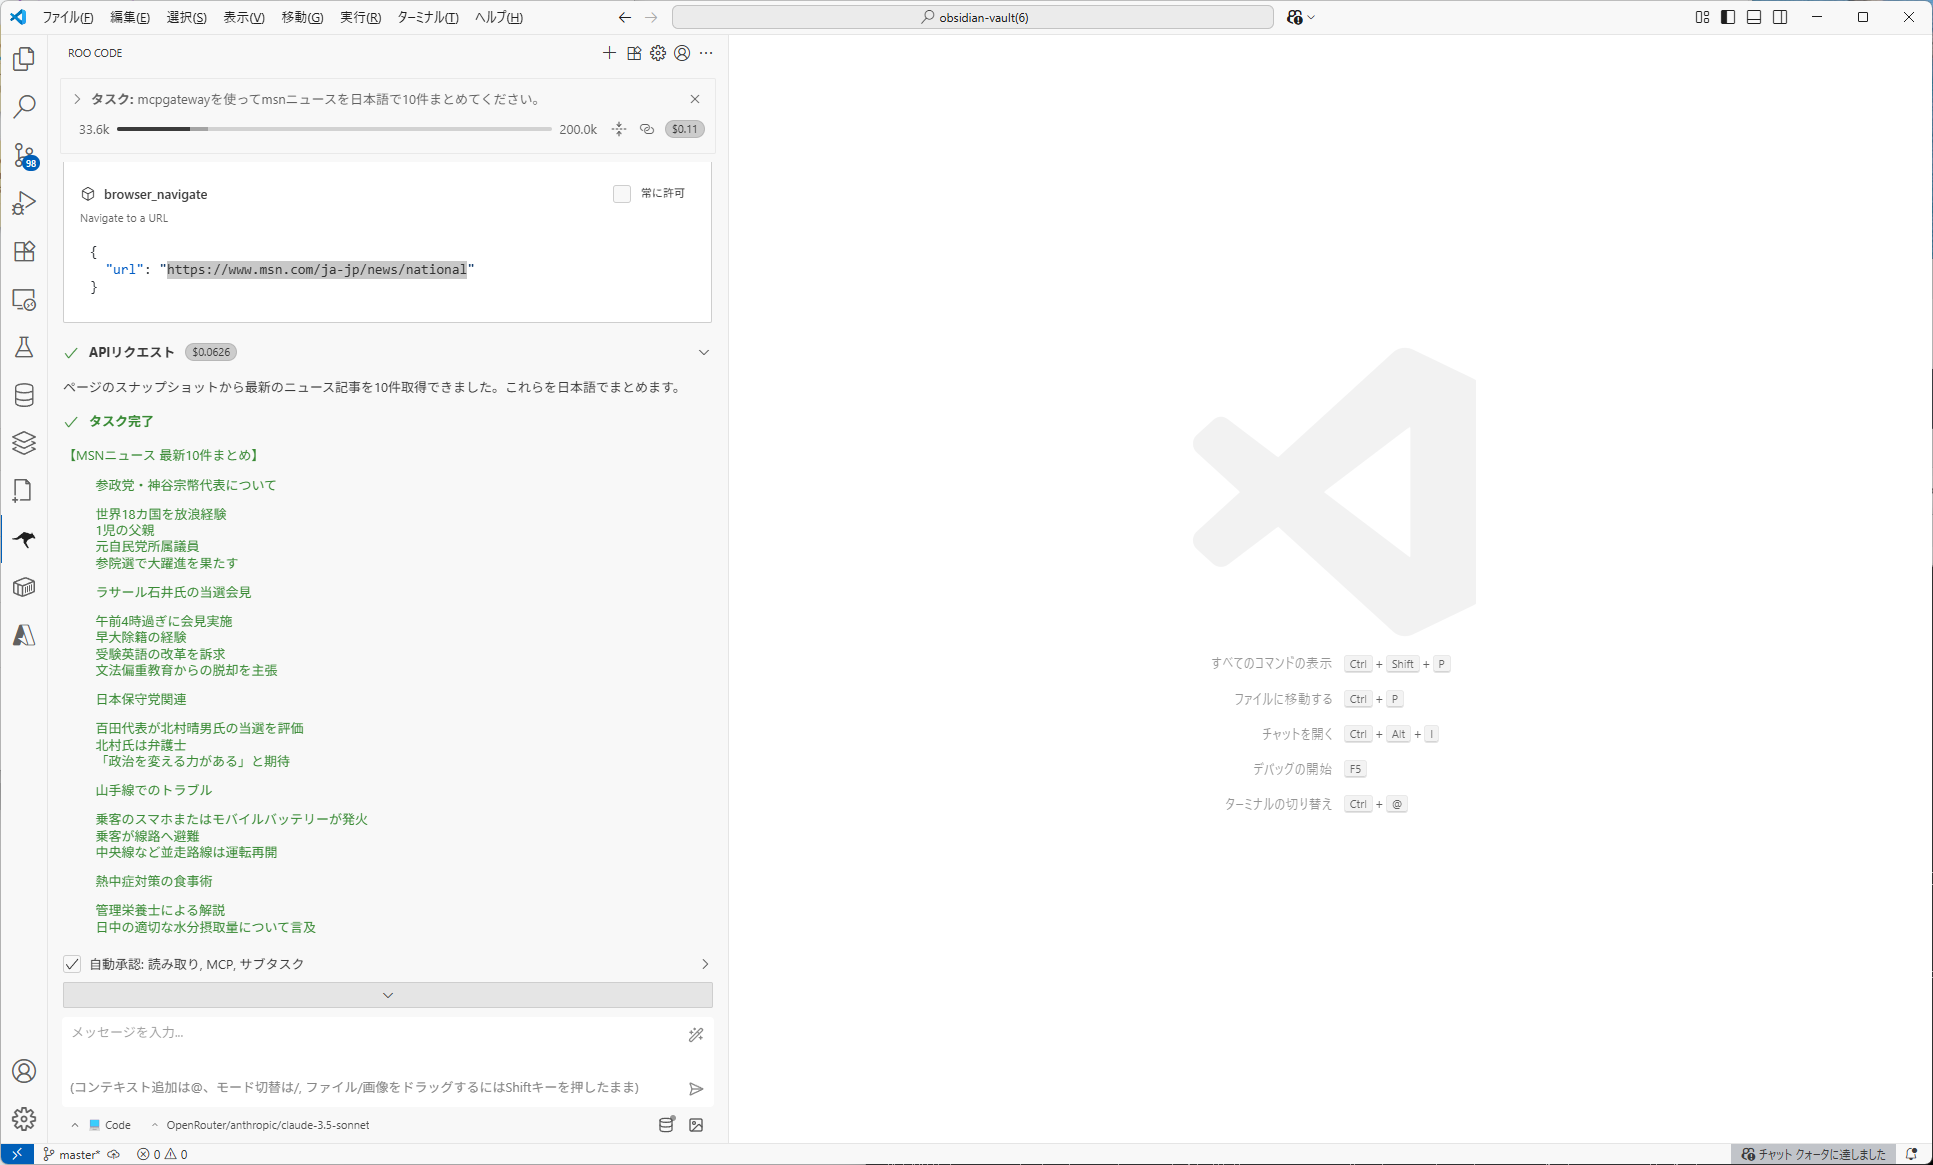
Task: Open Roo Code settings gear
Action: click(x=658, y=53)
